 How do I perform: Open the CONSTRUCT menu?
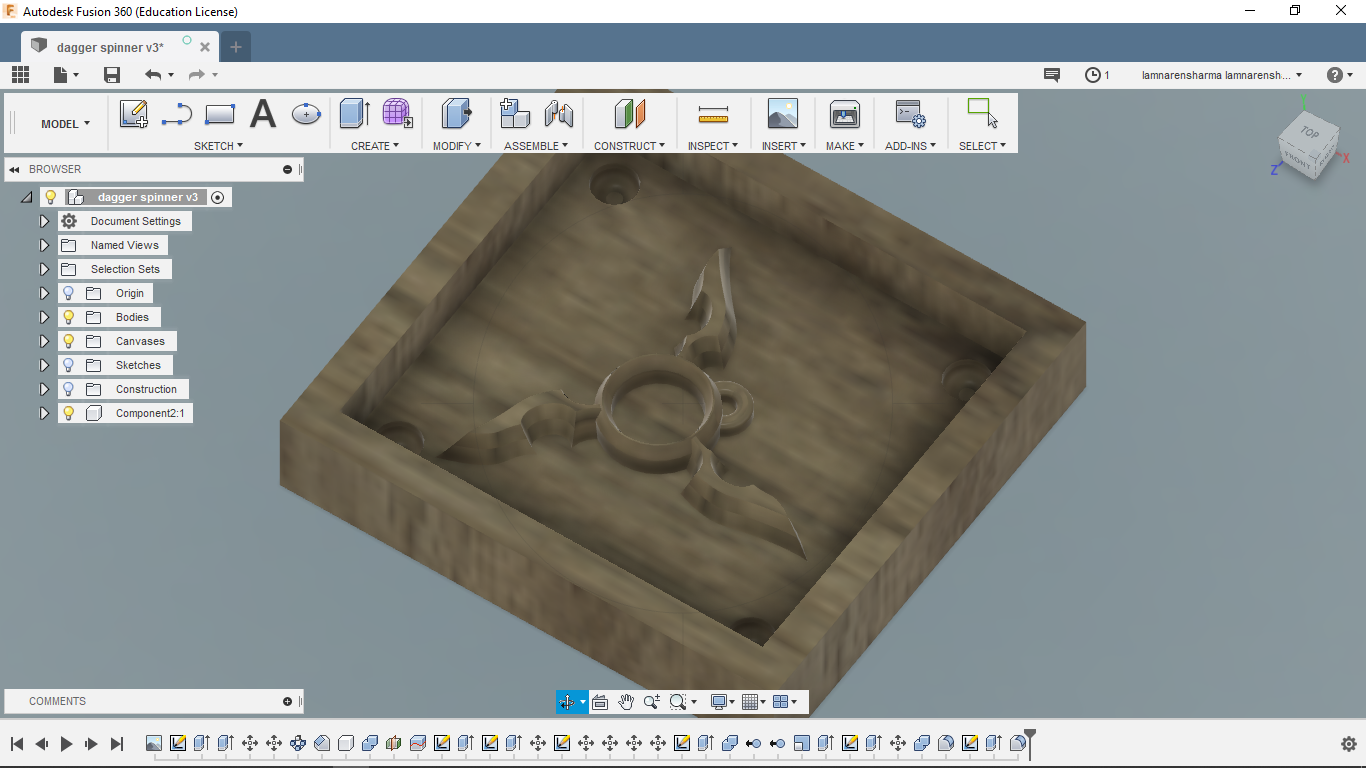(629, 146)
